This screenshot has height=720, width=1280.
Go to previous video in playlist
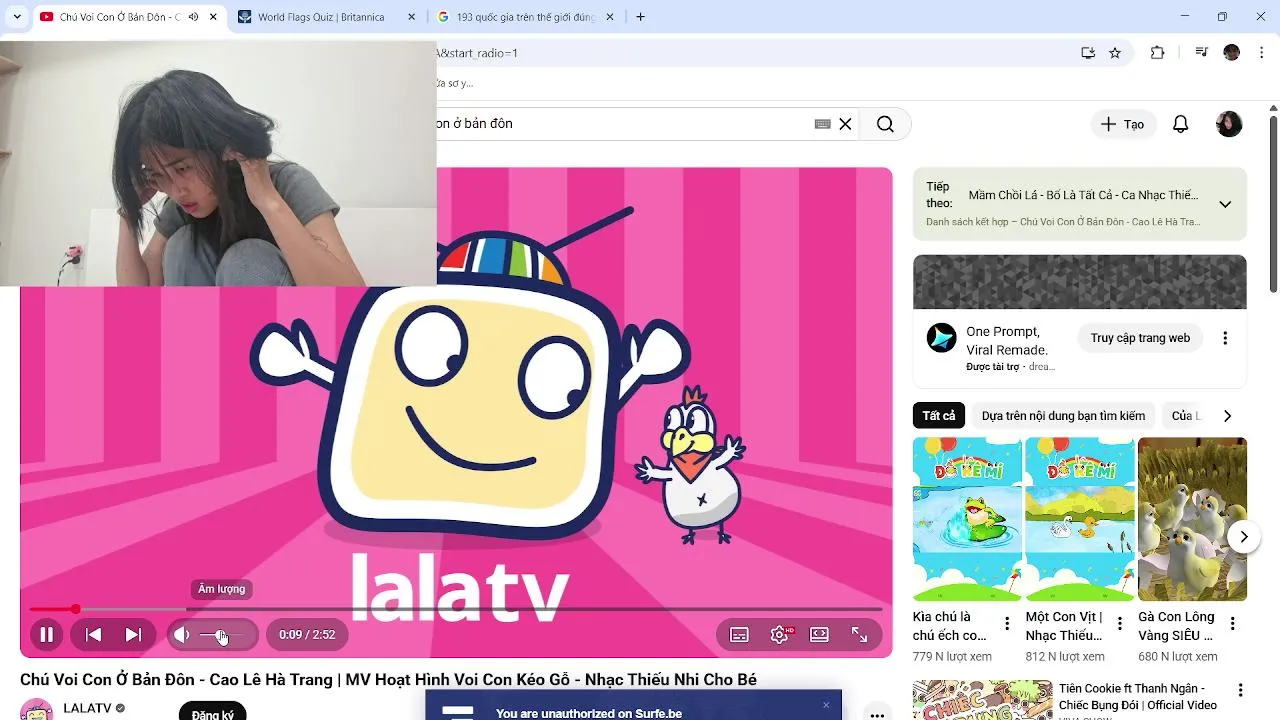pos(93,634)
